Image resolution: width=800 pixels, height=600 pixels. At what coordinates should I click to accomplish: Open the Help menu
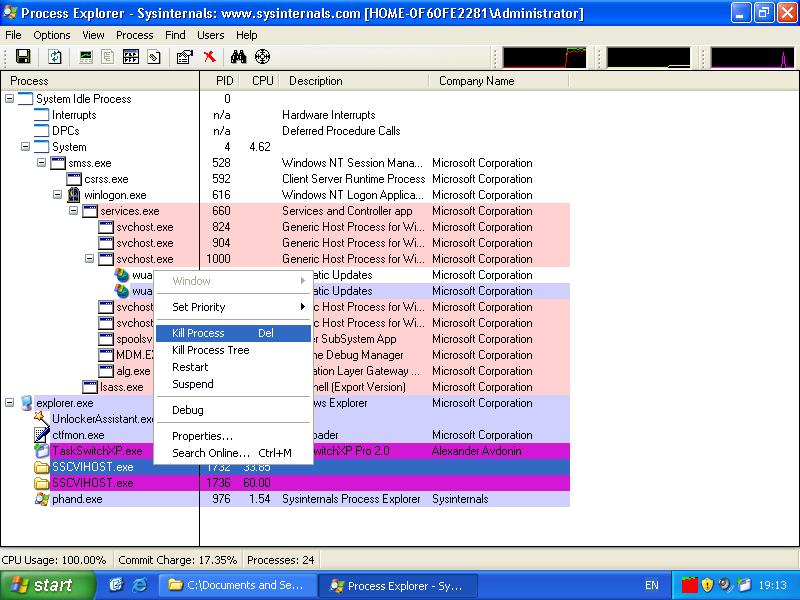click(246, 35)
